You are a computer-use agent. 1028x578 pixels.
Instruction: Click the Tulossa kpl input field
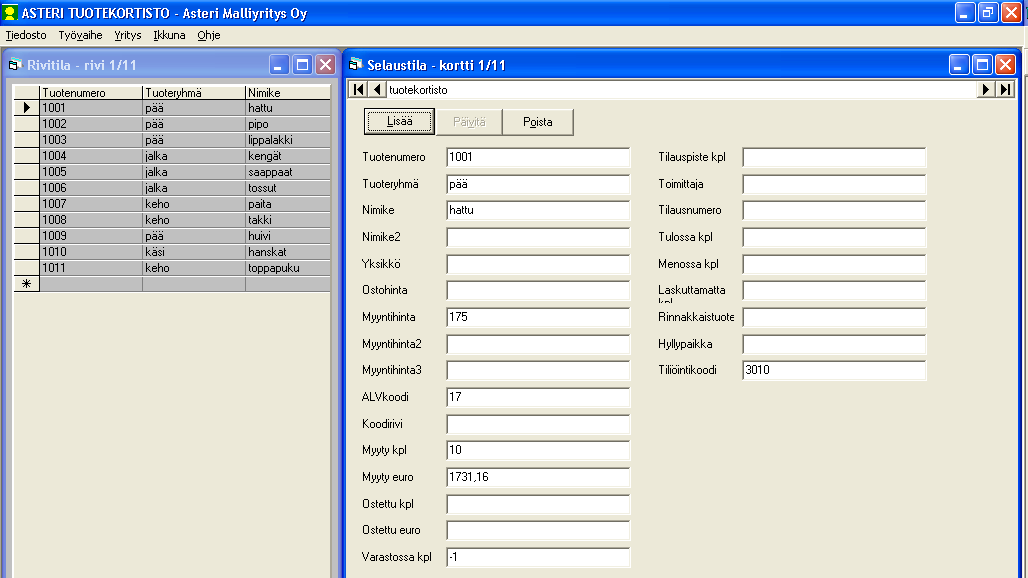(x=834, y=237)
